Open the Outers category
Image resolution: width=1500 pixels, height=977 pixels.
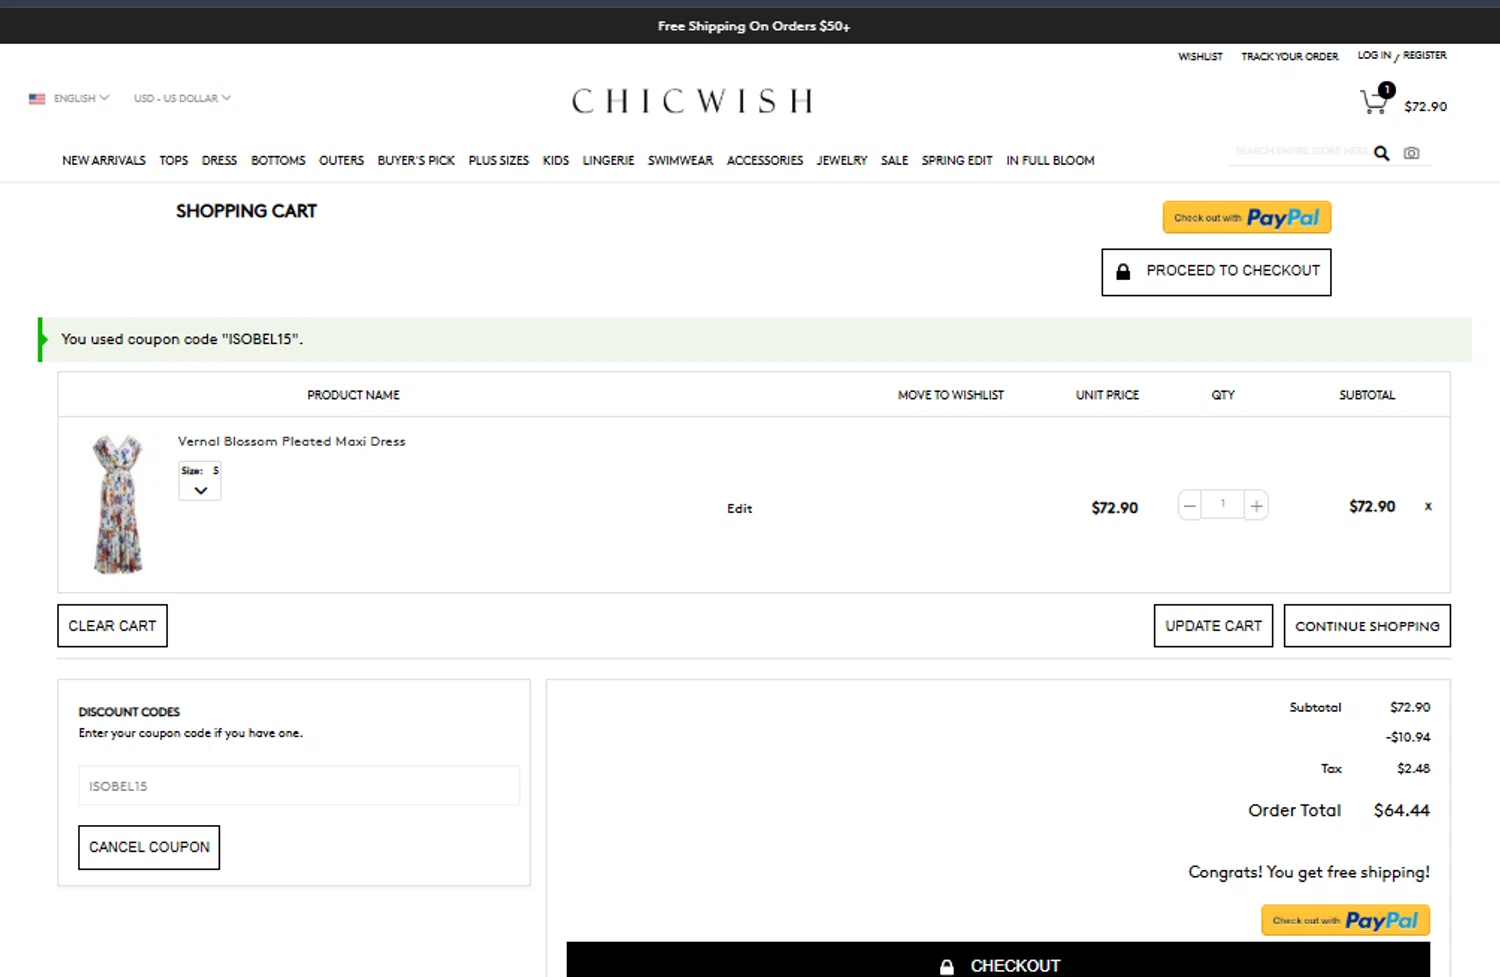coord(341,160)
